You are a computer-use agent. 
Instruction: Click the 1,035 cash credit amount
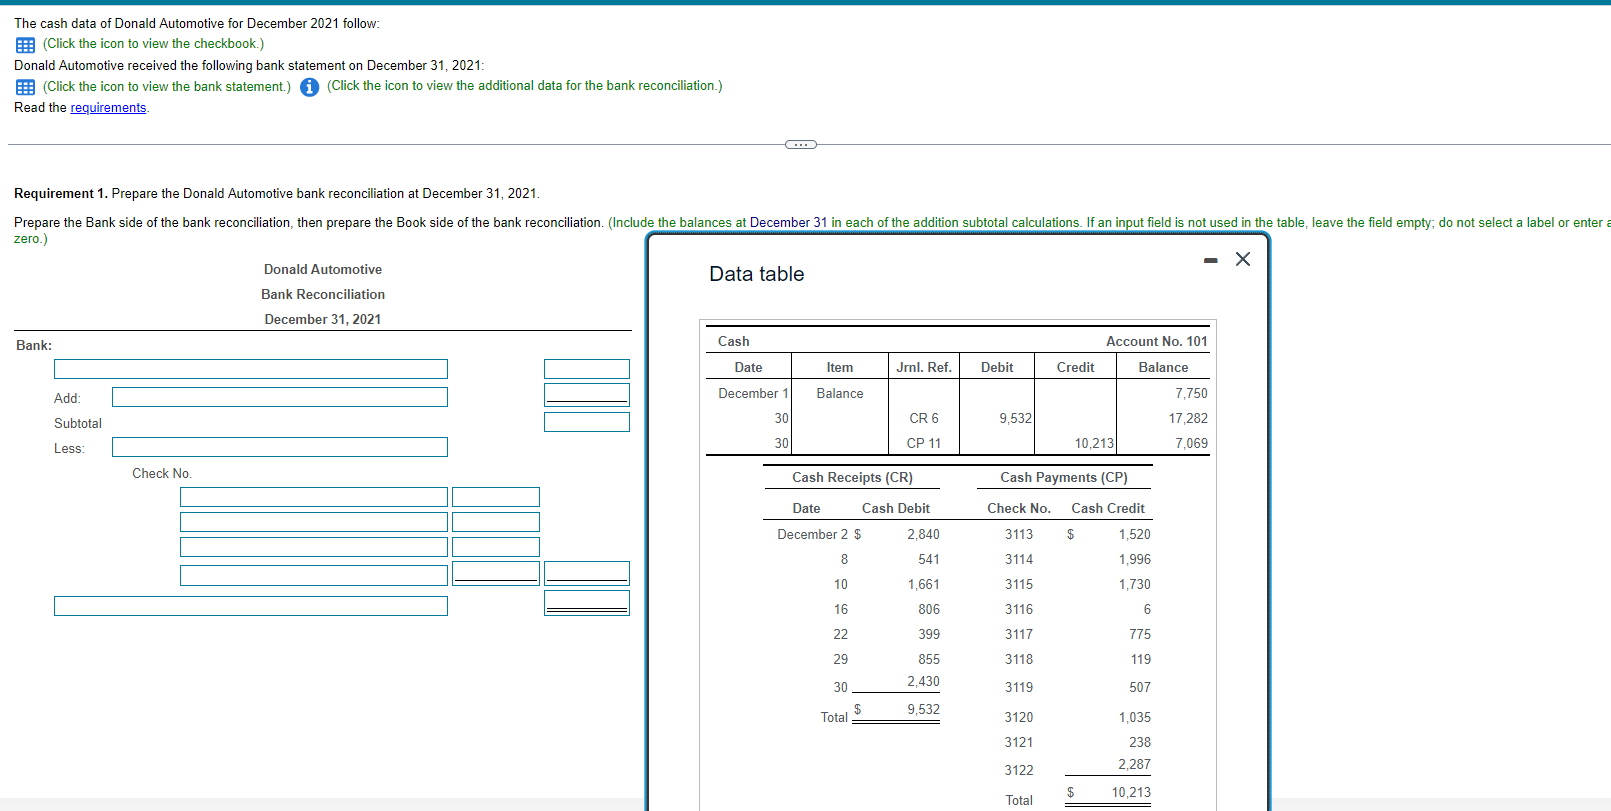1134,718
